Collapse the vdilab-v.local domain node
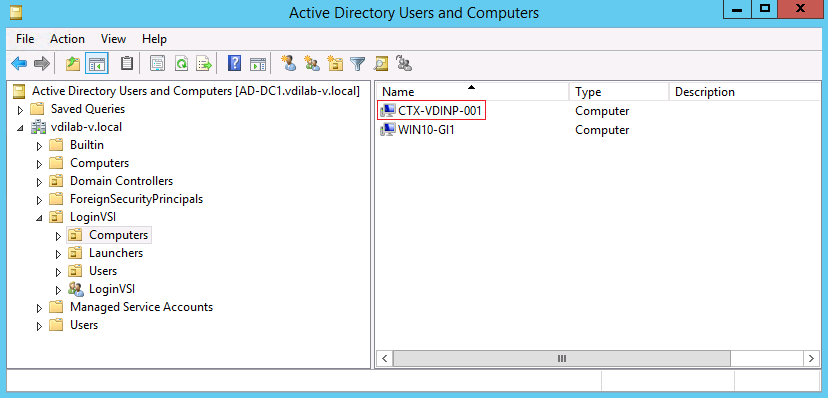Screen dimensions: 828x398 (x=21, y=128)
